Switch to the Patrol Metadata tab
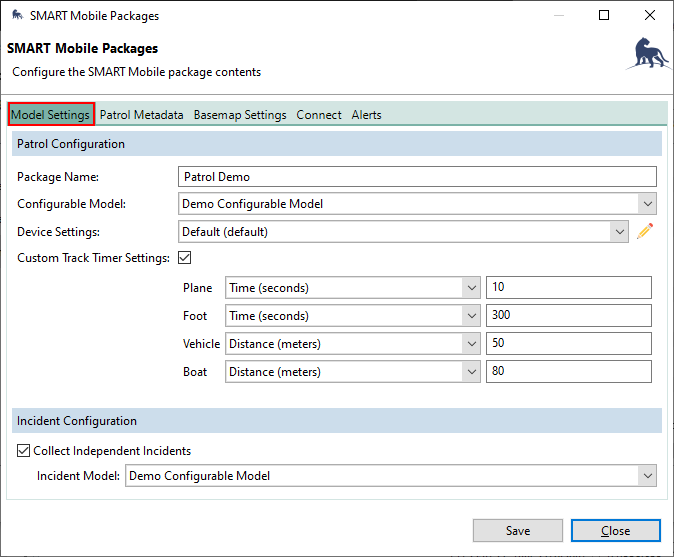The image size is (674, 557). click(141, 115)
